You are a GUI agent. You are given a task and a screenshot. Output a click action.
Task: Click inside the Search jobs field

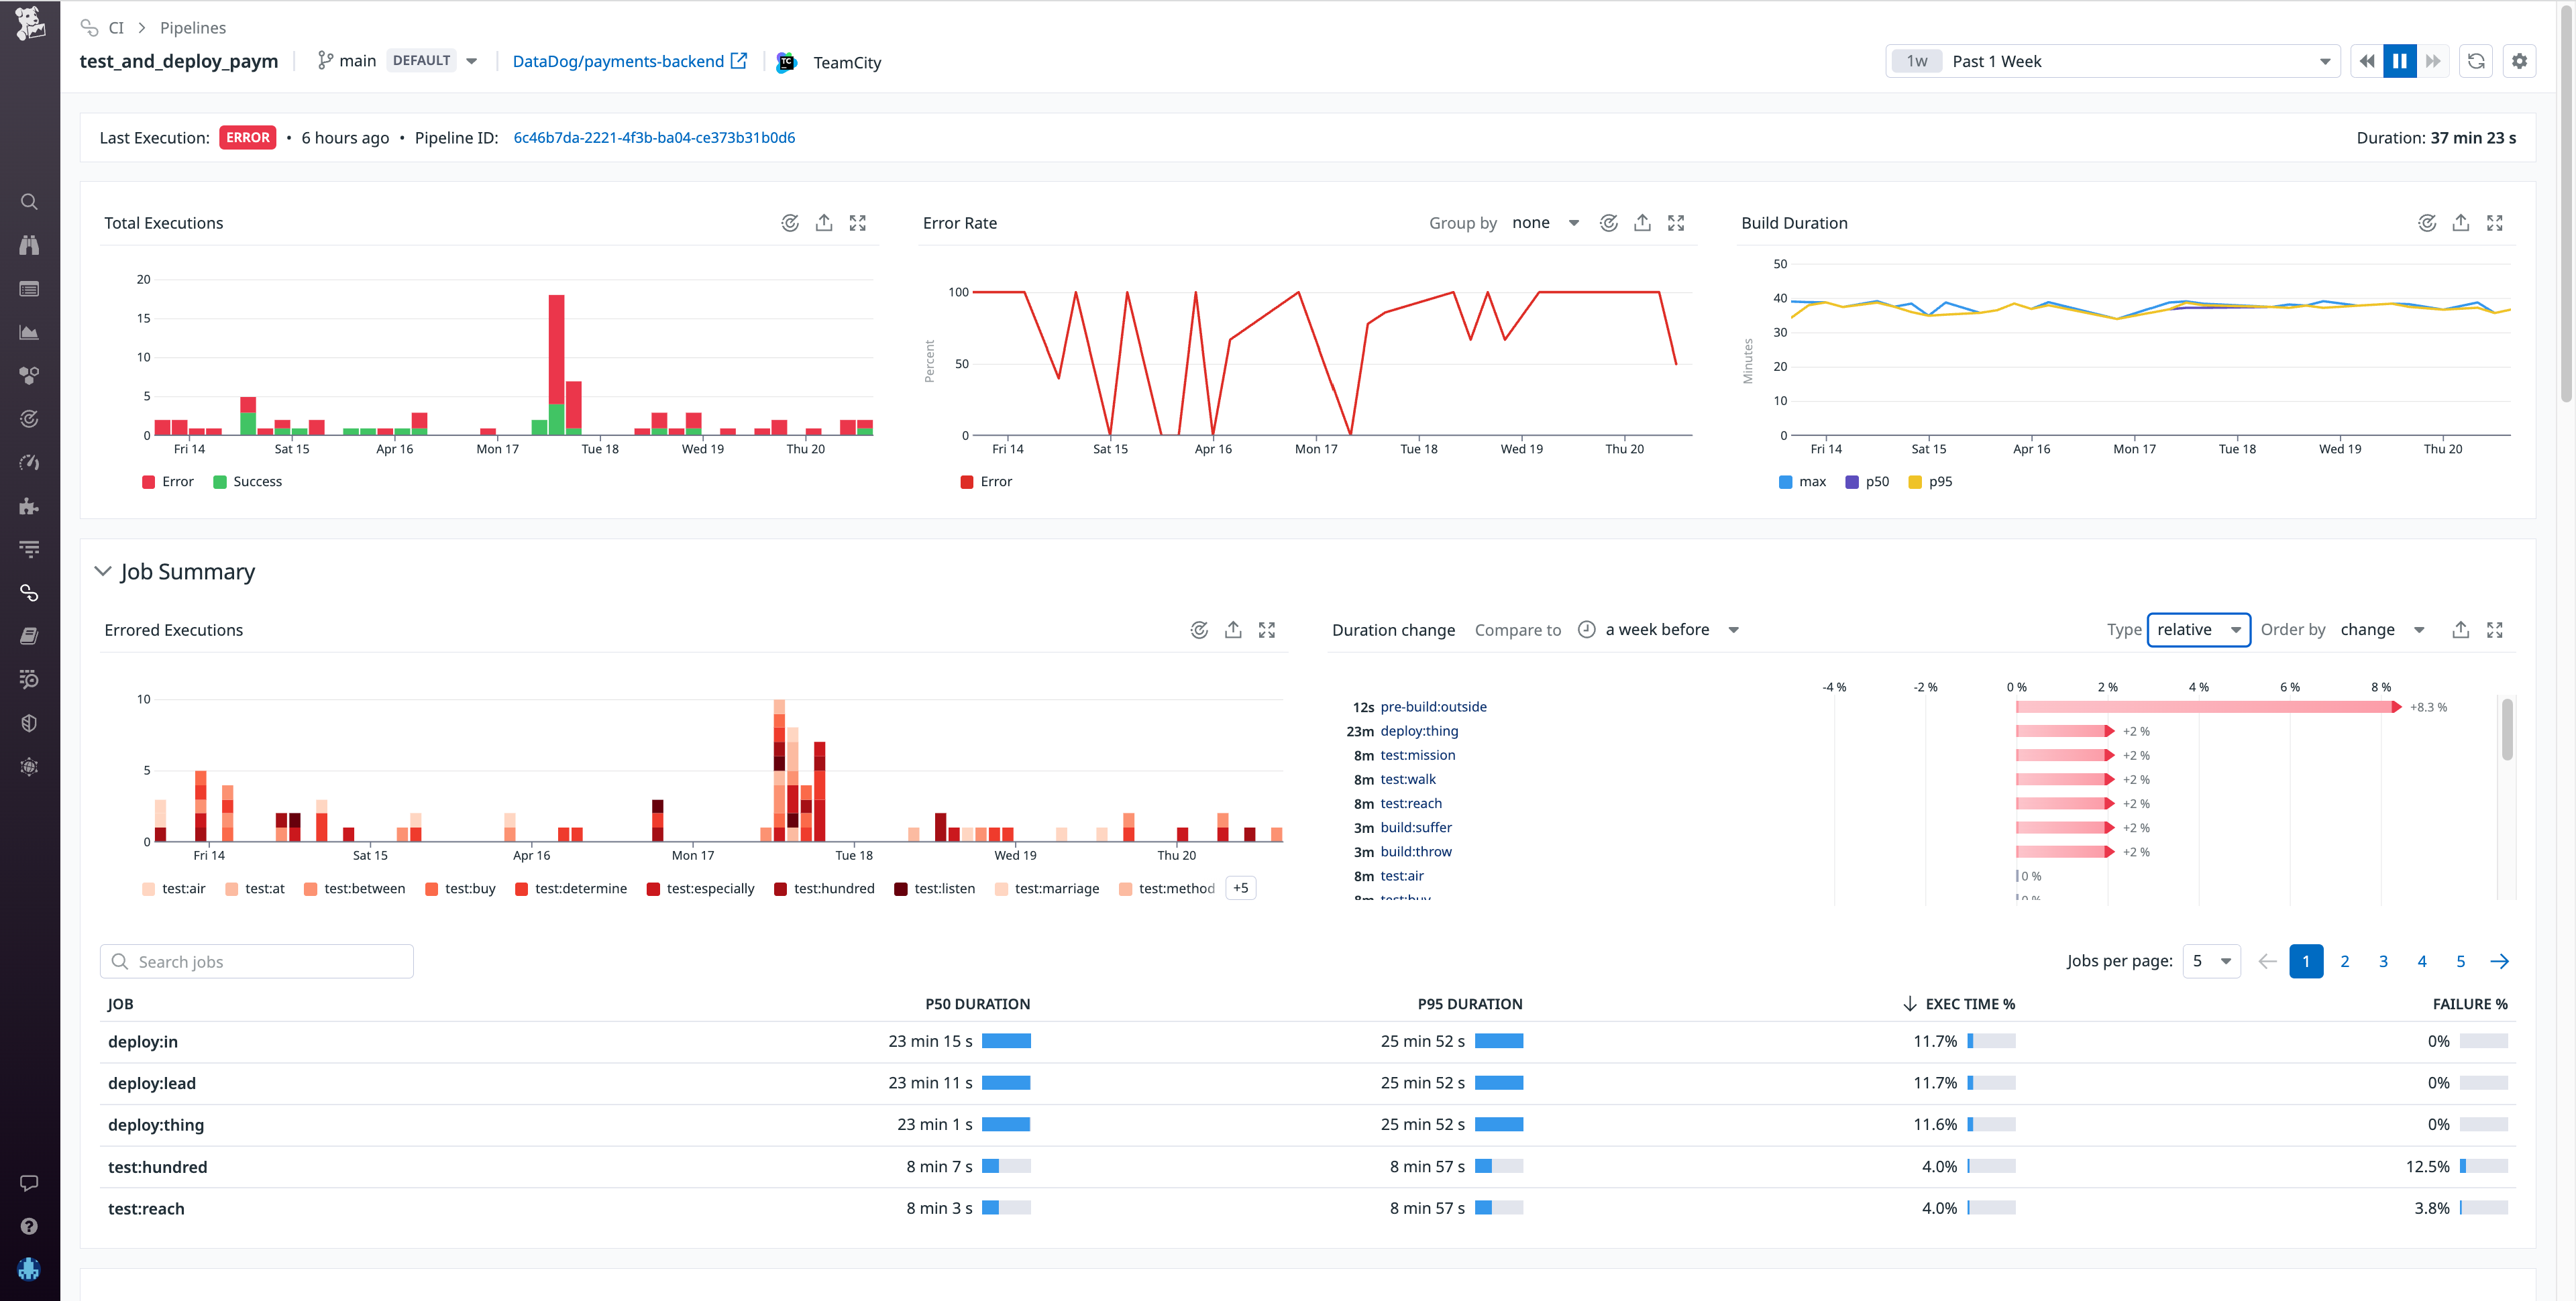tap(256, 961)
